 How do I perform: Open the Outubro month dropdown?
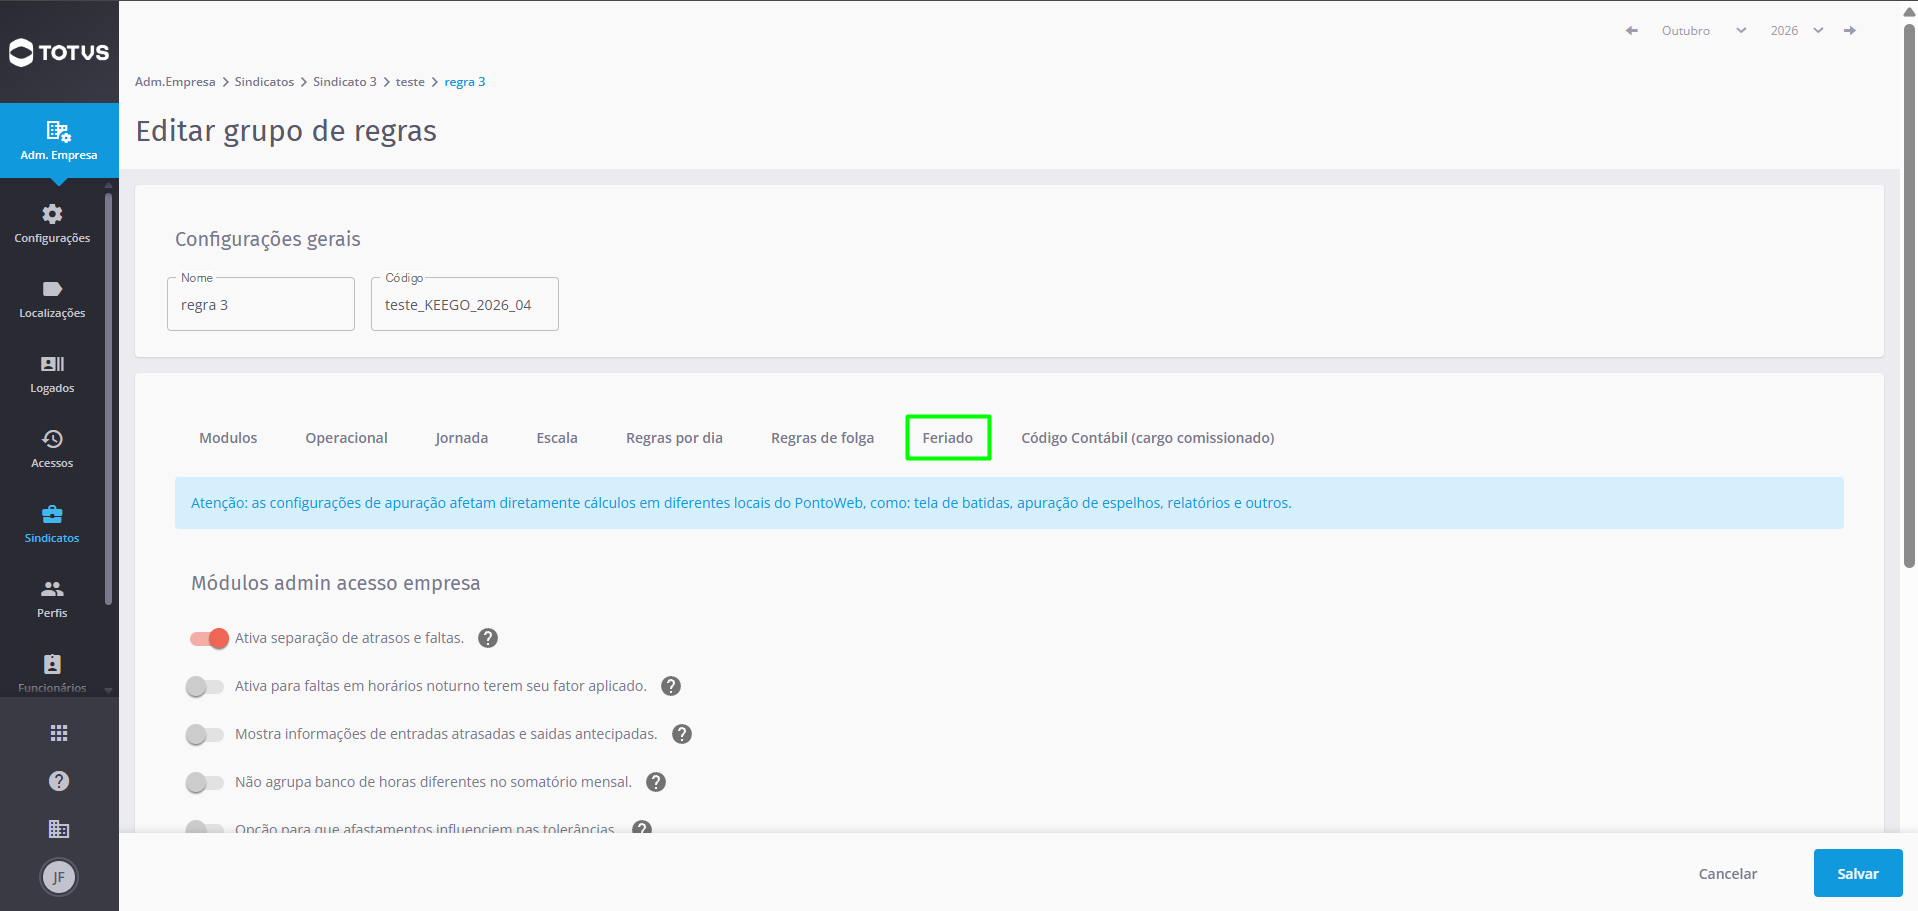pyautogui.click(x=1704, y=31)
